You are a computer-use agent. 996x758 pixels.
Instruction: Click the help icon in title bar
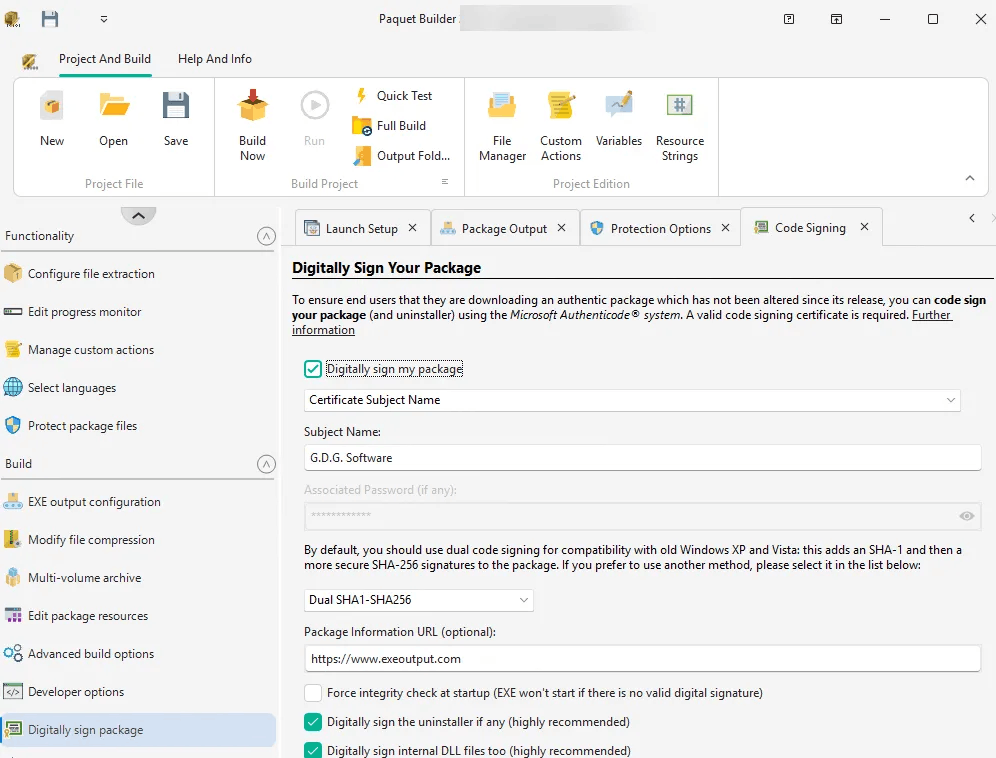(x=789, y=19)
